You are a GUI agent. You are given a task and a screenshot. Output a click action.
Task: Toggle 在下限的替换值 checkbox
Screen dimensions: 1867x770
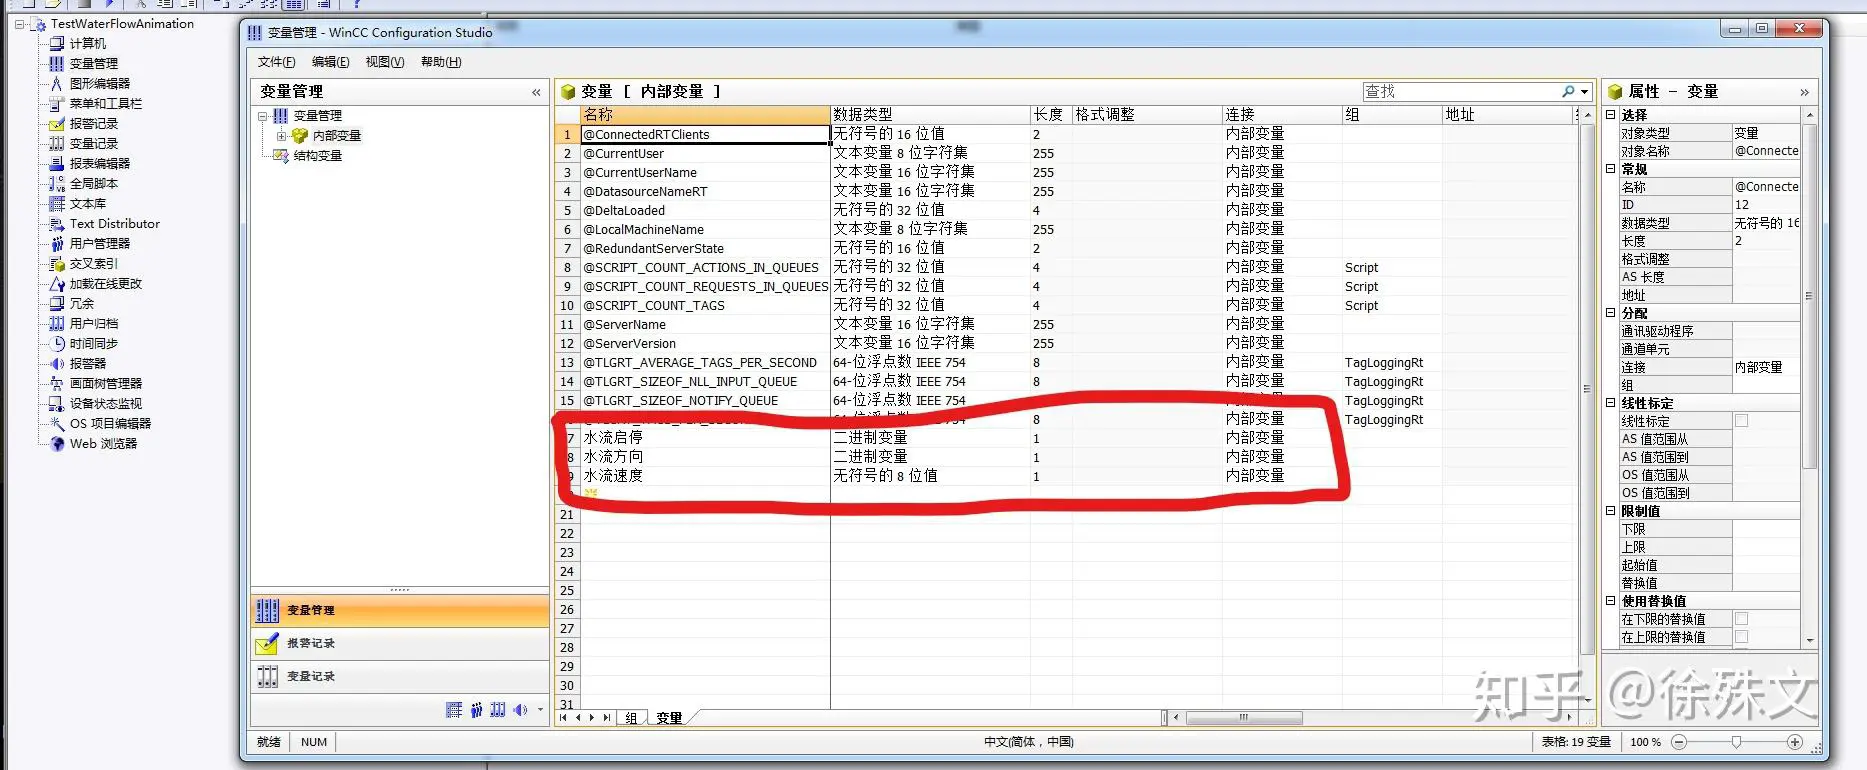tap(1741, 619)
